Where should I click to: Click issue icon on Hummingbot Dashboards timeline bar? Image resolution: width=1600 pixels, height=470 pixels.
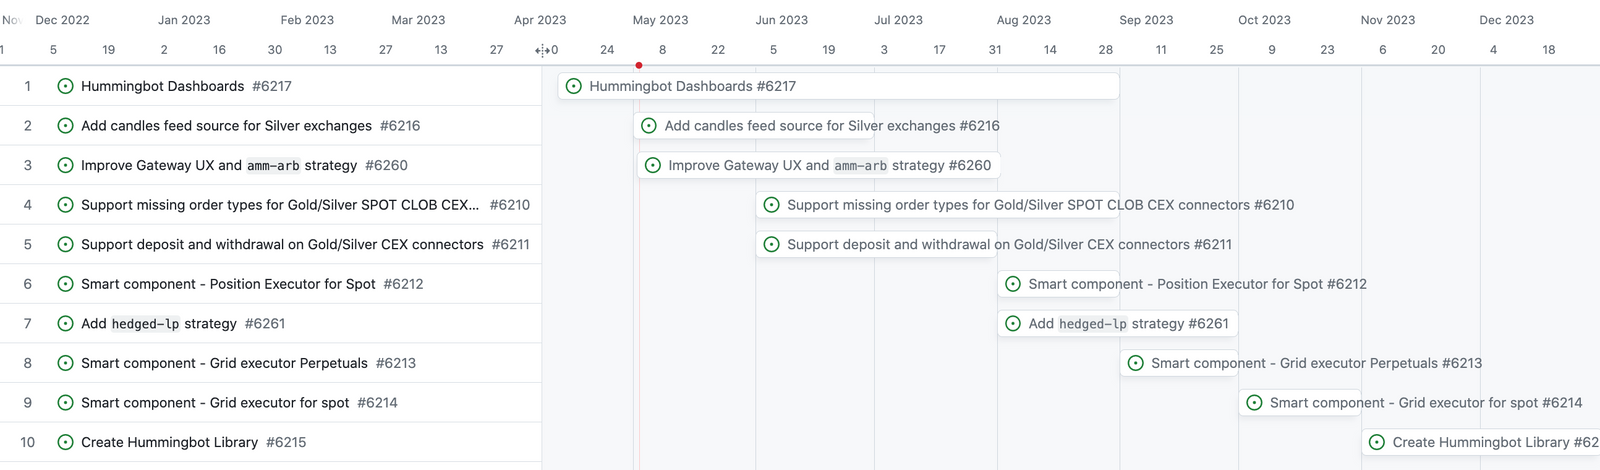[574, 86]
